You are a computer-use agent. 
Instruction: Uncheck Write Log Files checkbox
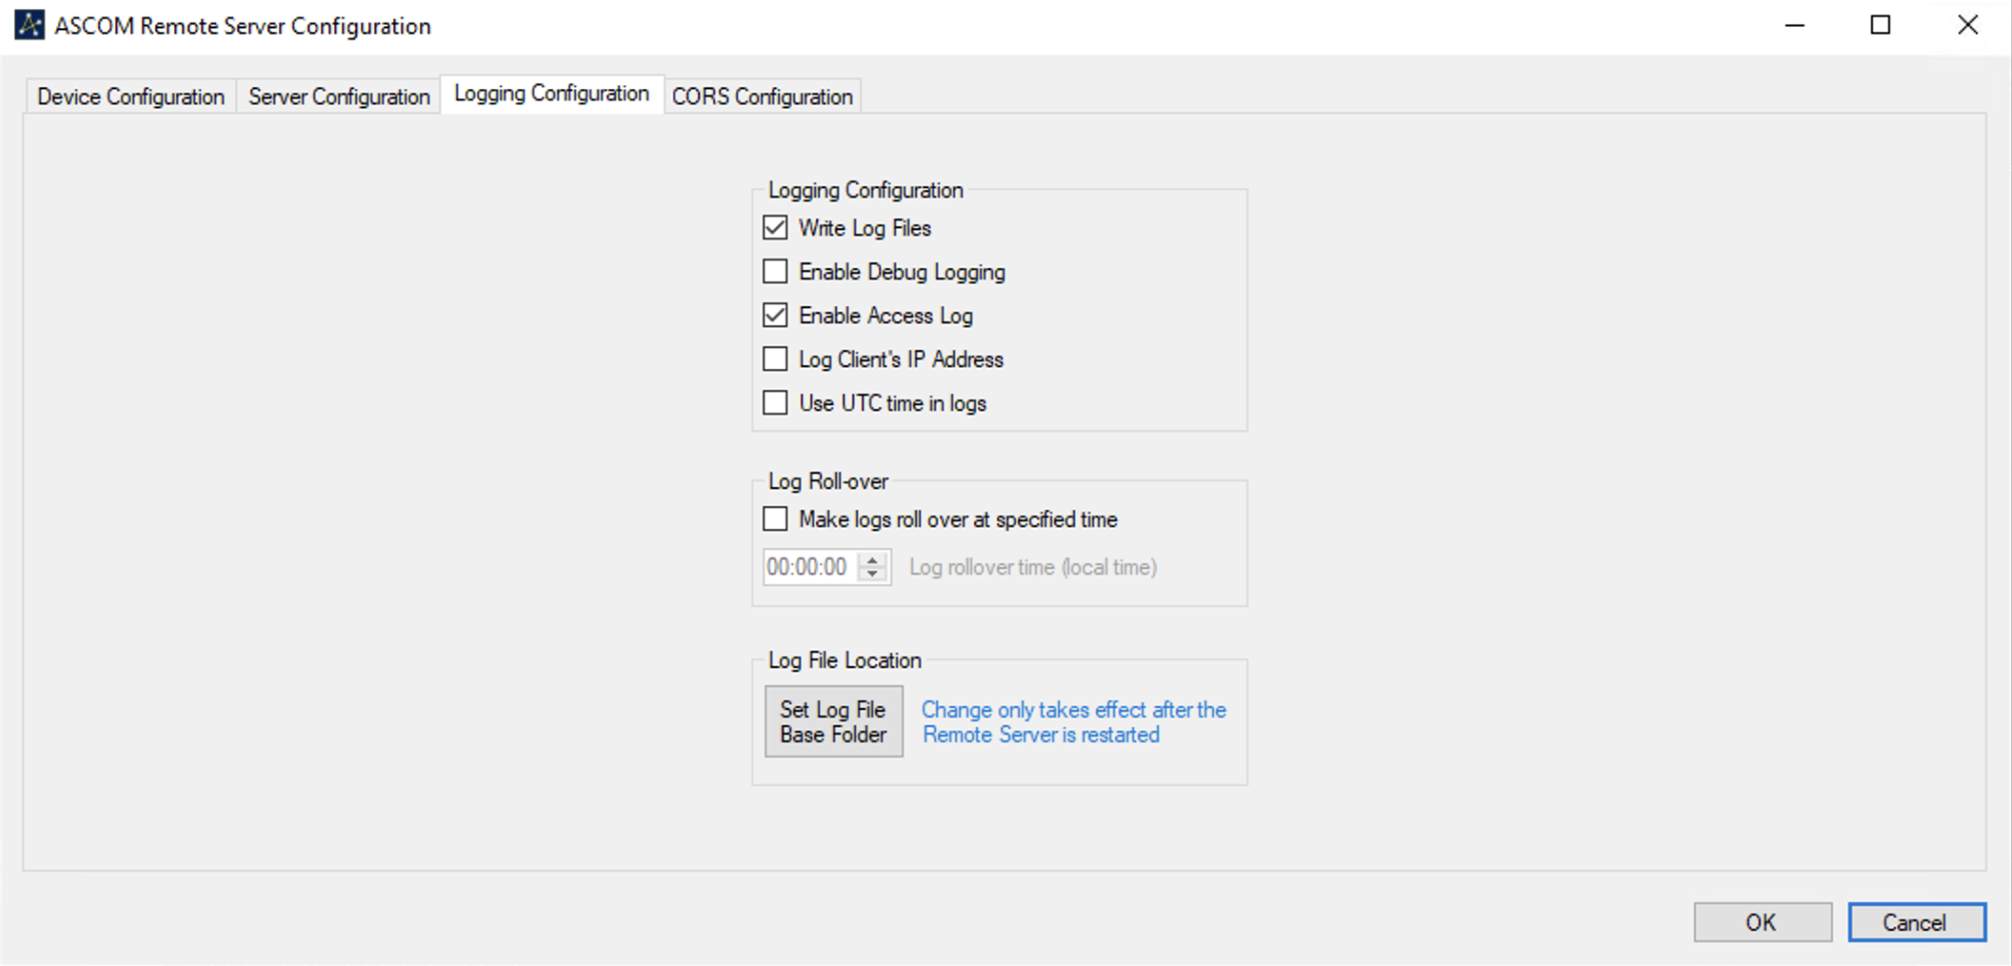[x=775, y=228]
